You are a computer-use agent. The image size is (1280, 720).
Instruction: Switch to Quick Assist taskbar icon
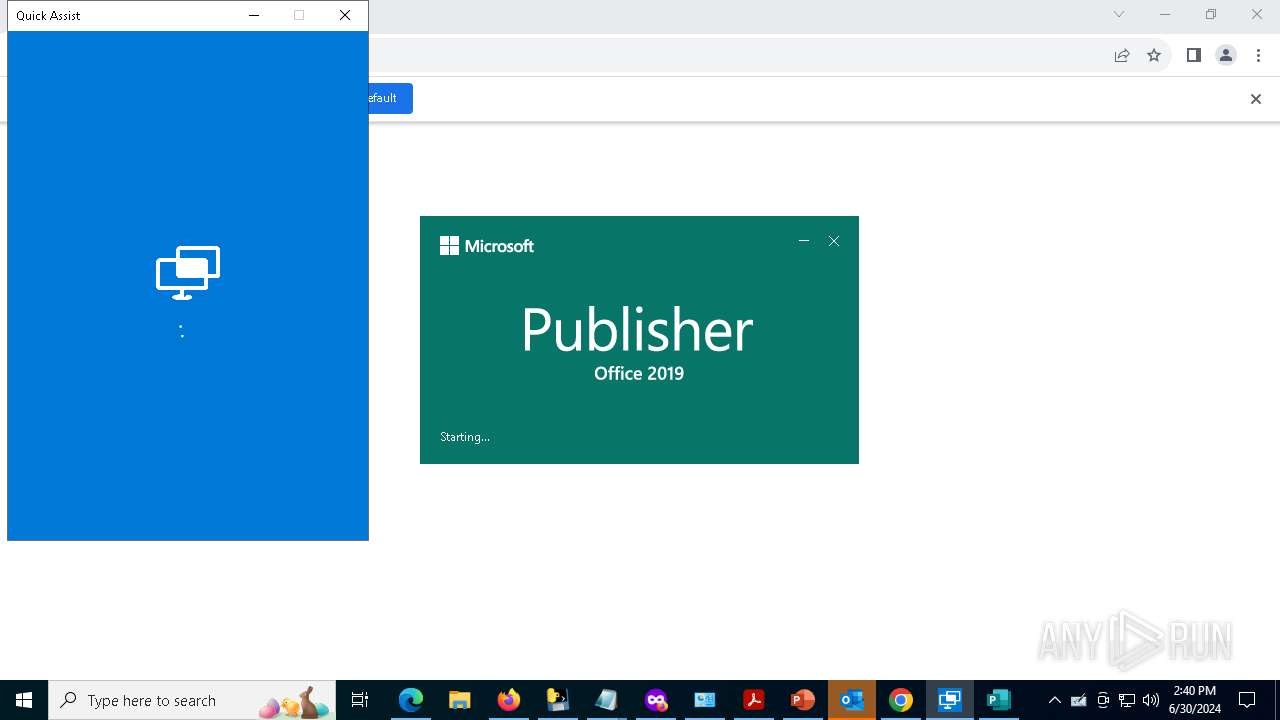pos(950,700)
